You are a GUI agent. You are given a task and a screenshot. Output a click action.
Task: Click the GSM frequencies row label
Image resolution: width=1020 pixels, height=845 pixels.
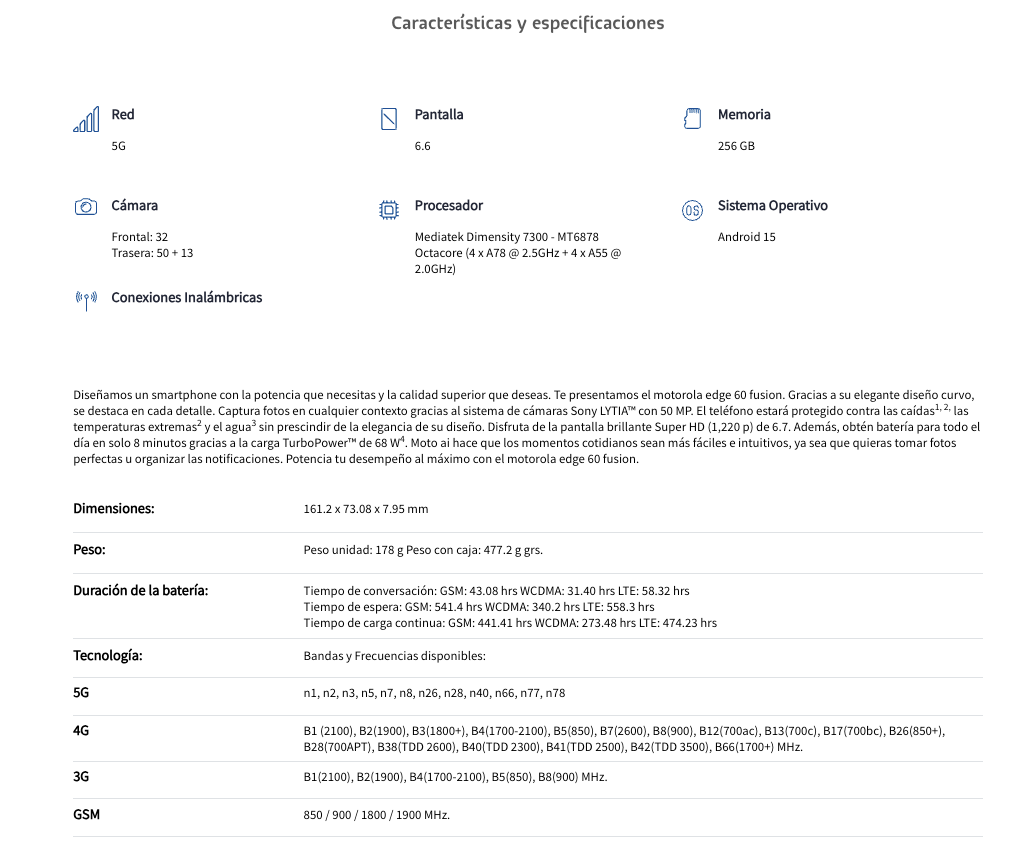87,814
